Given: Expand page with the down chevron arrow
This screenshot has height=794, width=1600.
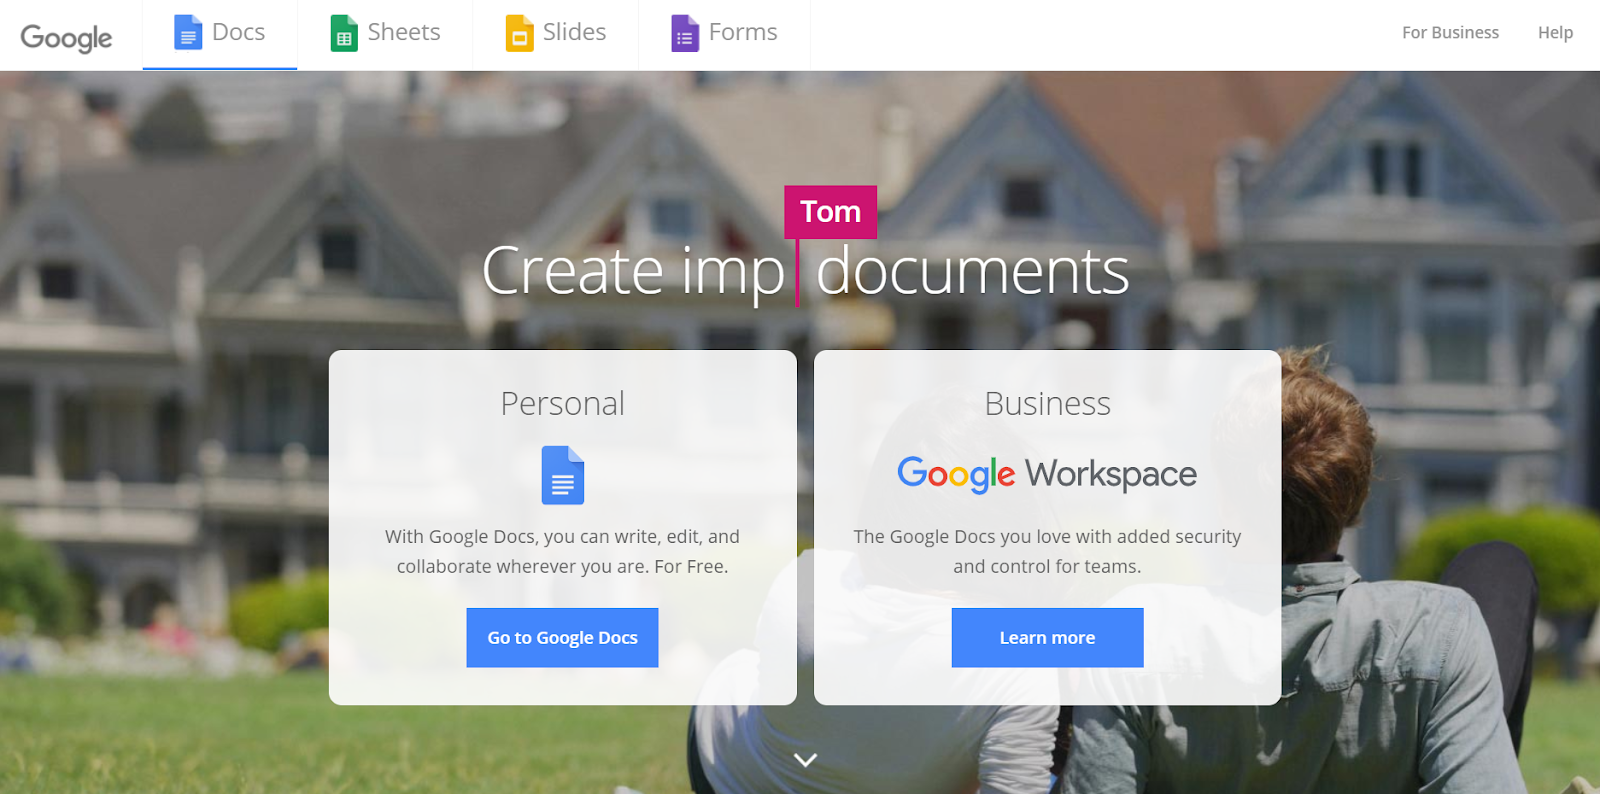Looking at the screenshot, I should tap(805, 760).
